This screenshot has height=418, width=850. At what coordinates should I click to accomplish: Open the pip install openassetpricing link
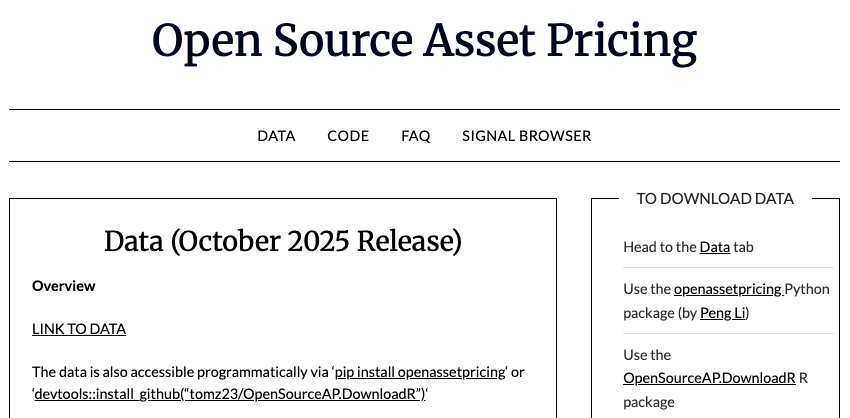tap(420, 372)
